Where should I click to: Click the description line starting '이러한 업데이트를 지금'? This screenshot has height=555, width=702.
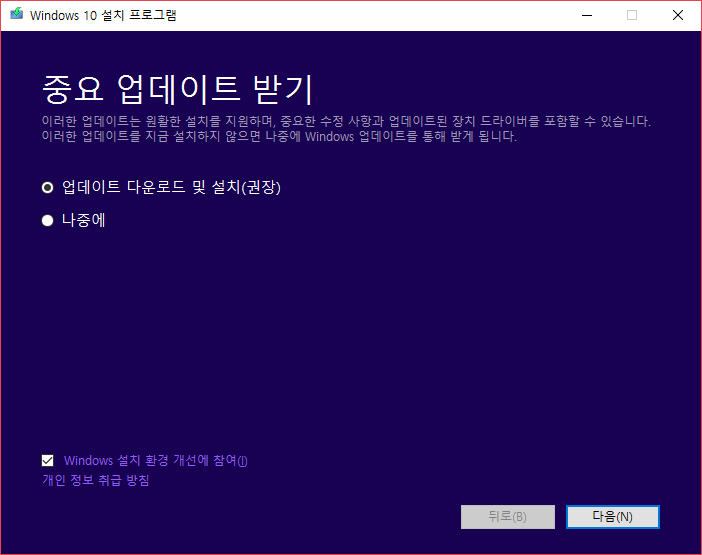point(279,136)
